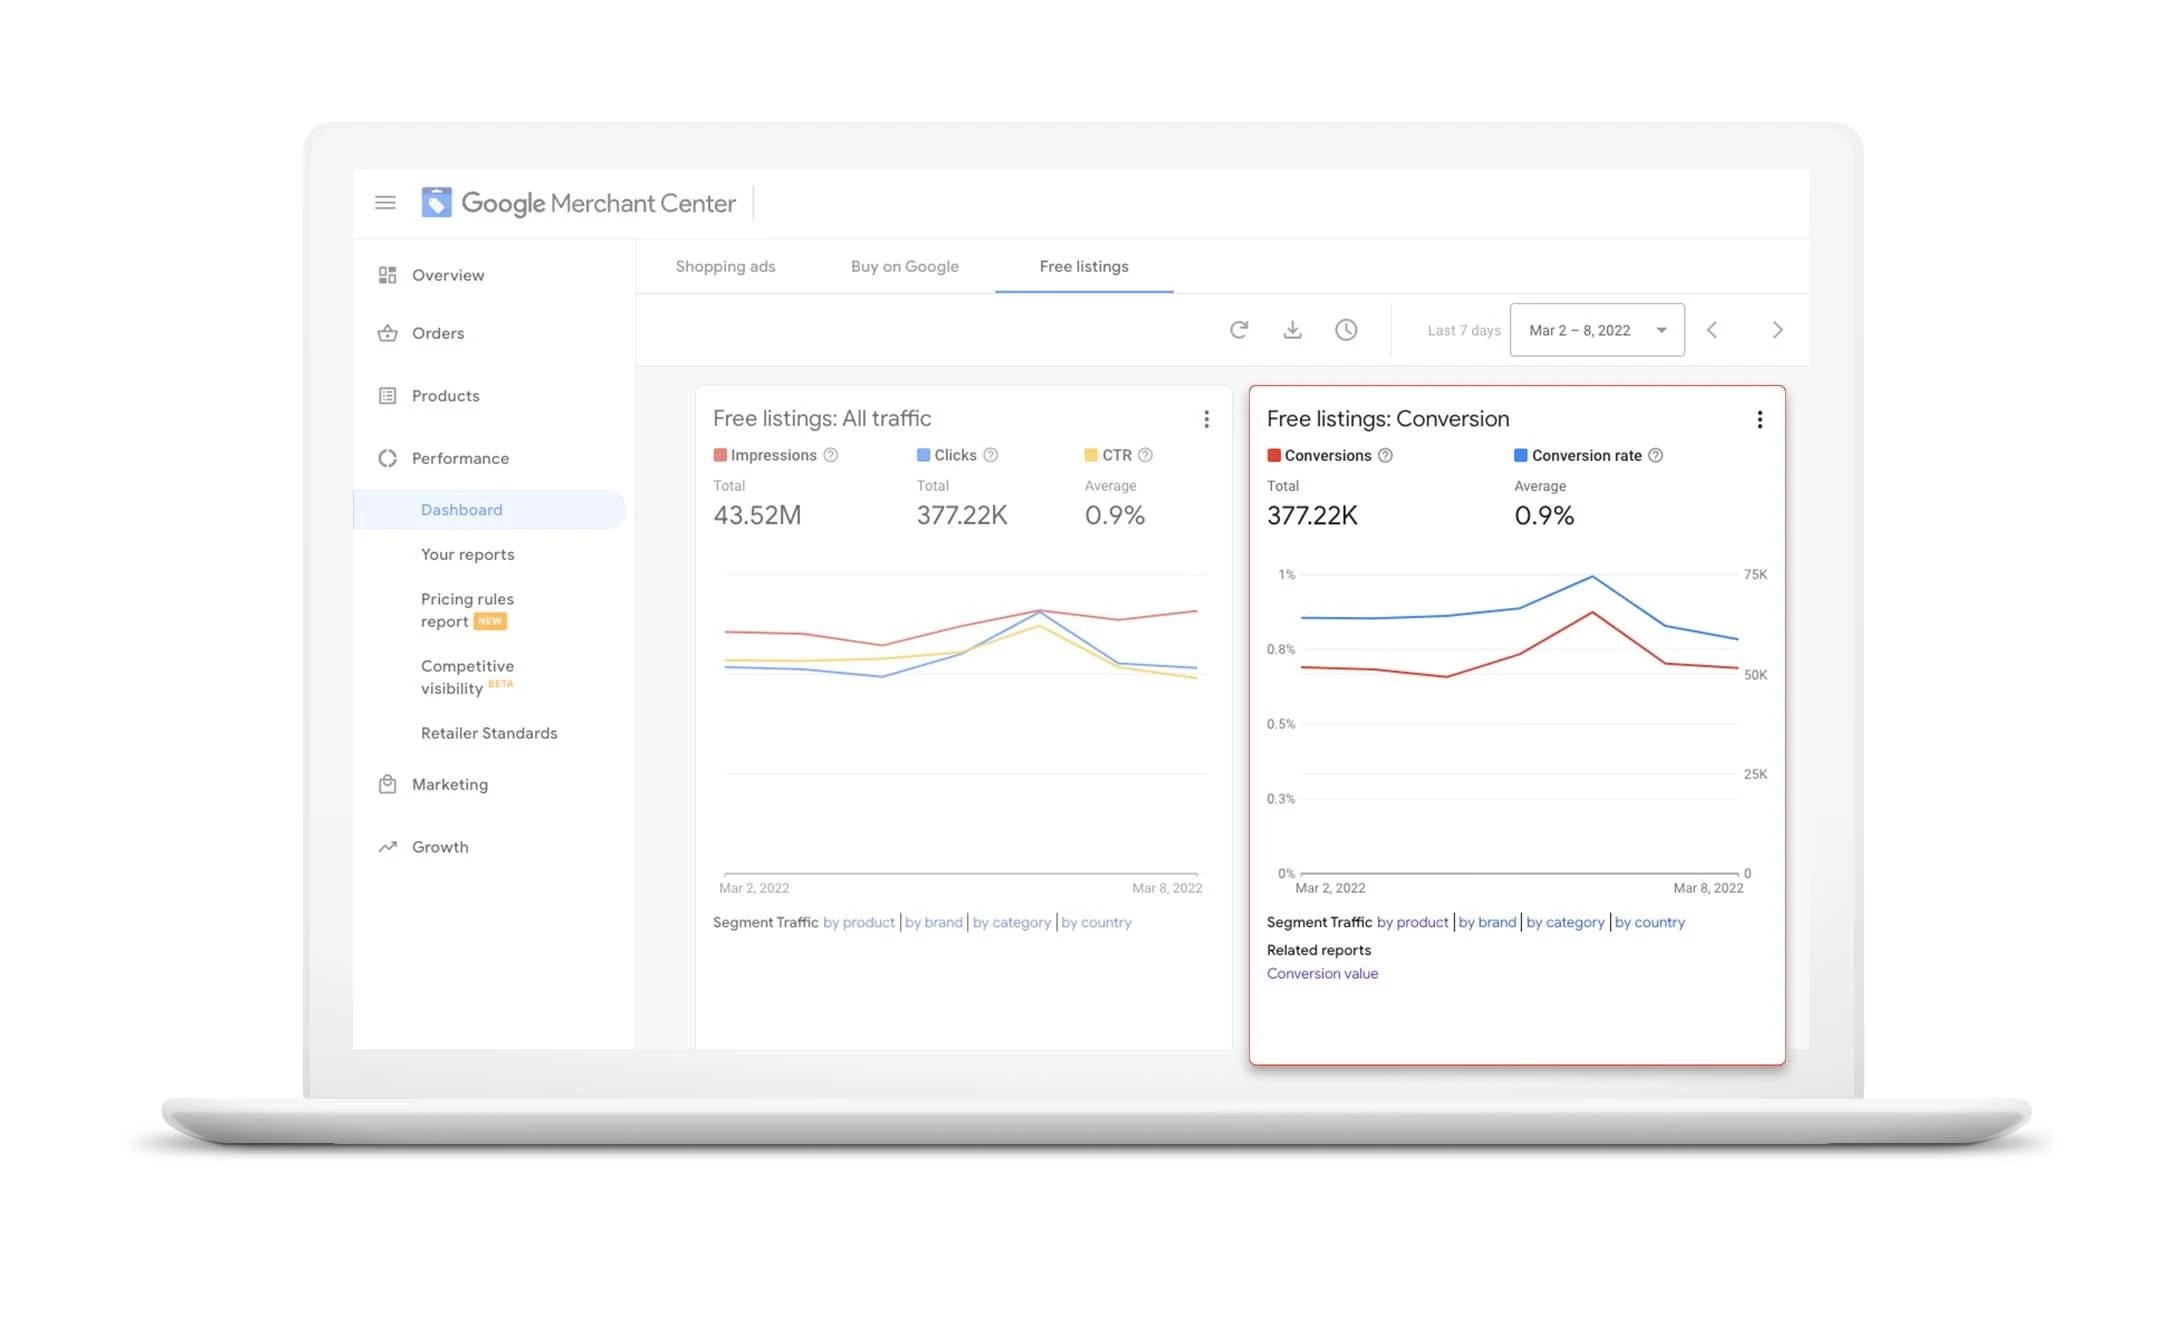Open the All traffic card options menu
The height and width of the screenshot is (1320, 2184).
click(x=1206, y=420)
